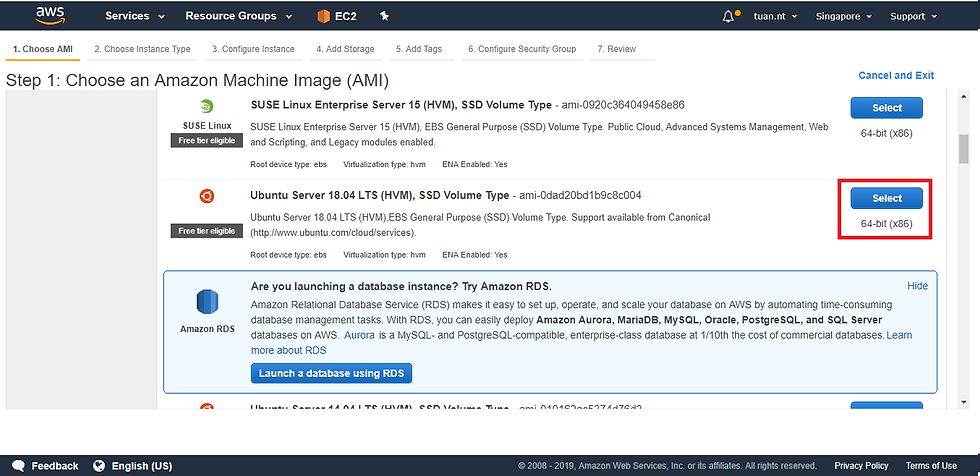This screenshot has height=476, width=980.
Task: Click the Ubuntu 18.04 Free tier eligible badge
Action: (207, 231)
